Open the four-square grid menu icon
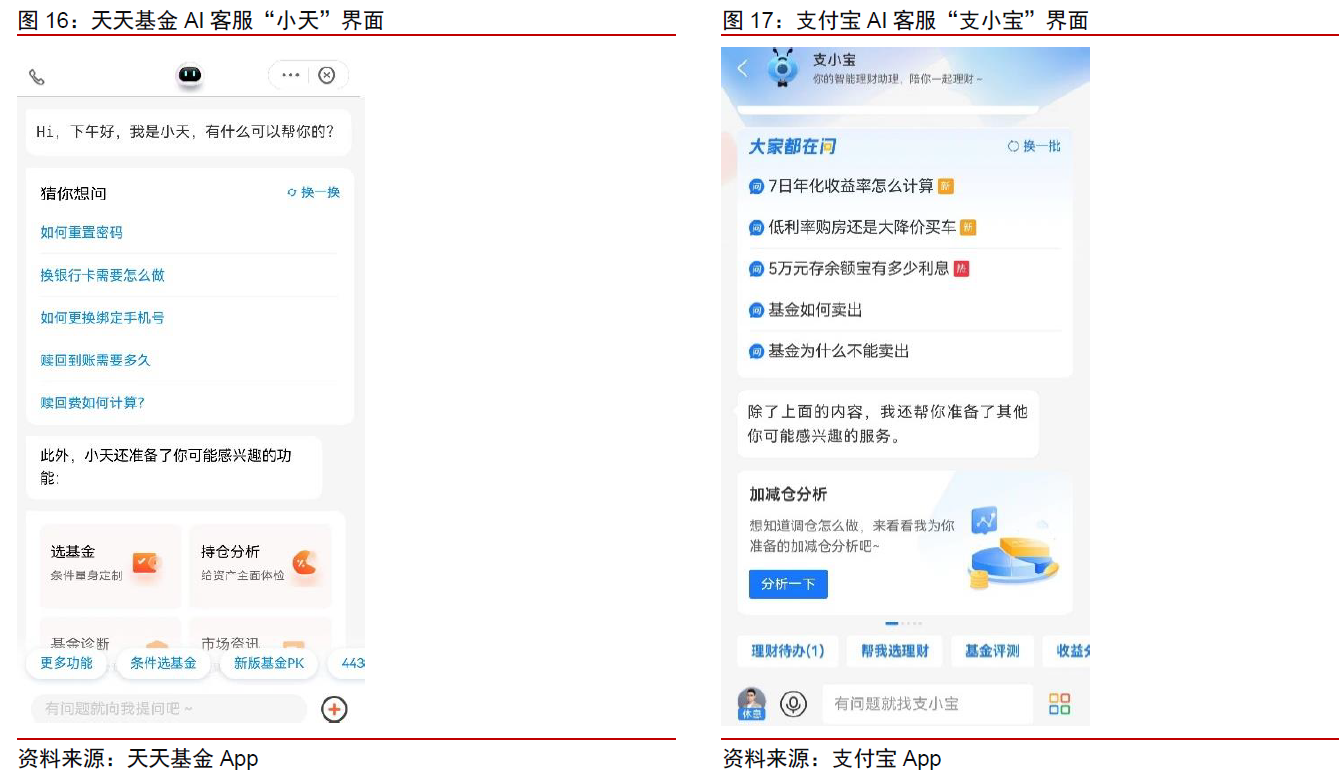 [x=1060, y=704]
